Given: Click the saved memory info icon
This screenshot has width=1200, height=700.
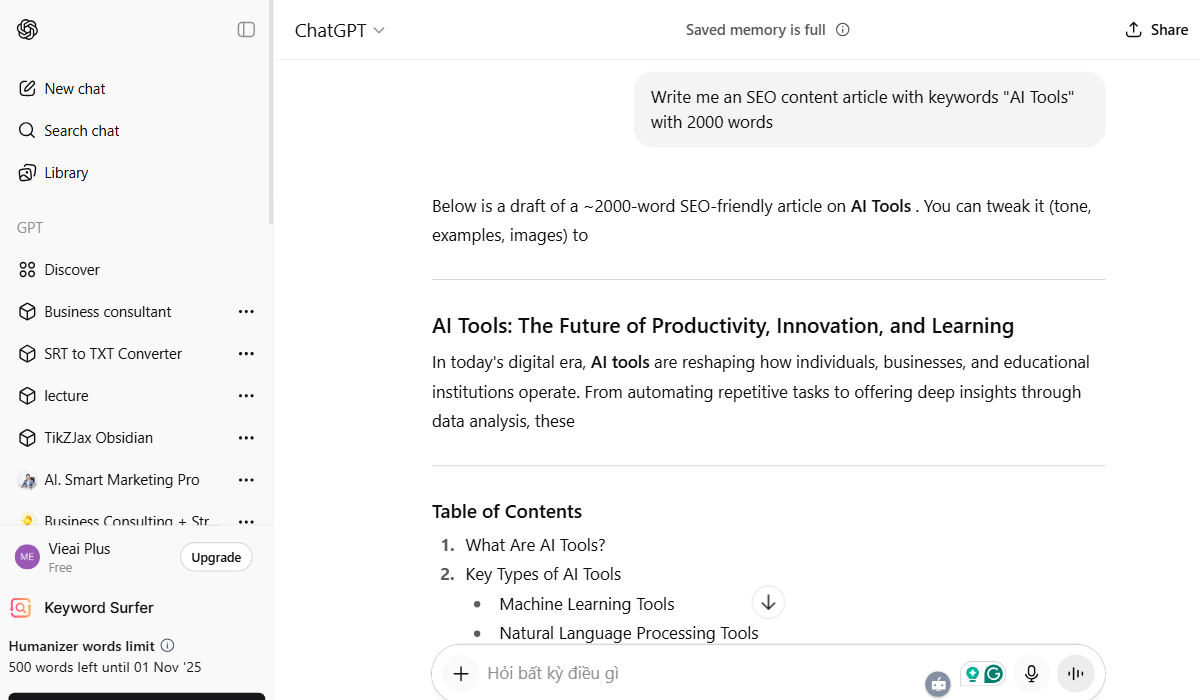Looking at the screenshot, I should (843, 30).
